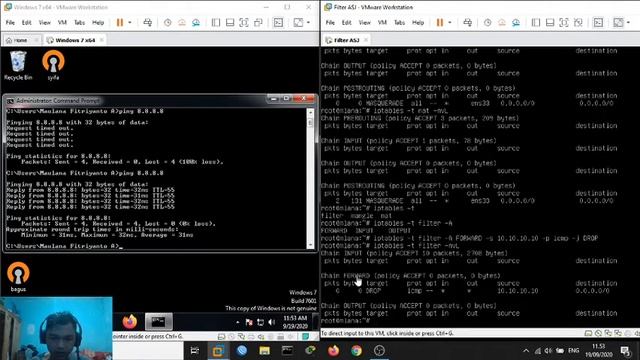Click stretch guest icon in Windows 7 x64 window
Screen dimensions: 640x360
click(x=299, y=22)
